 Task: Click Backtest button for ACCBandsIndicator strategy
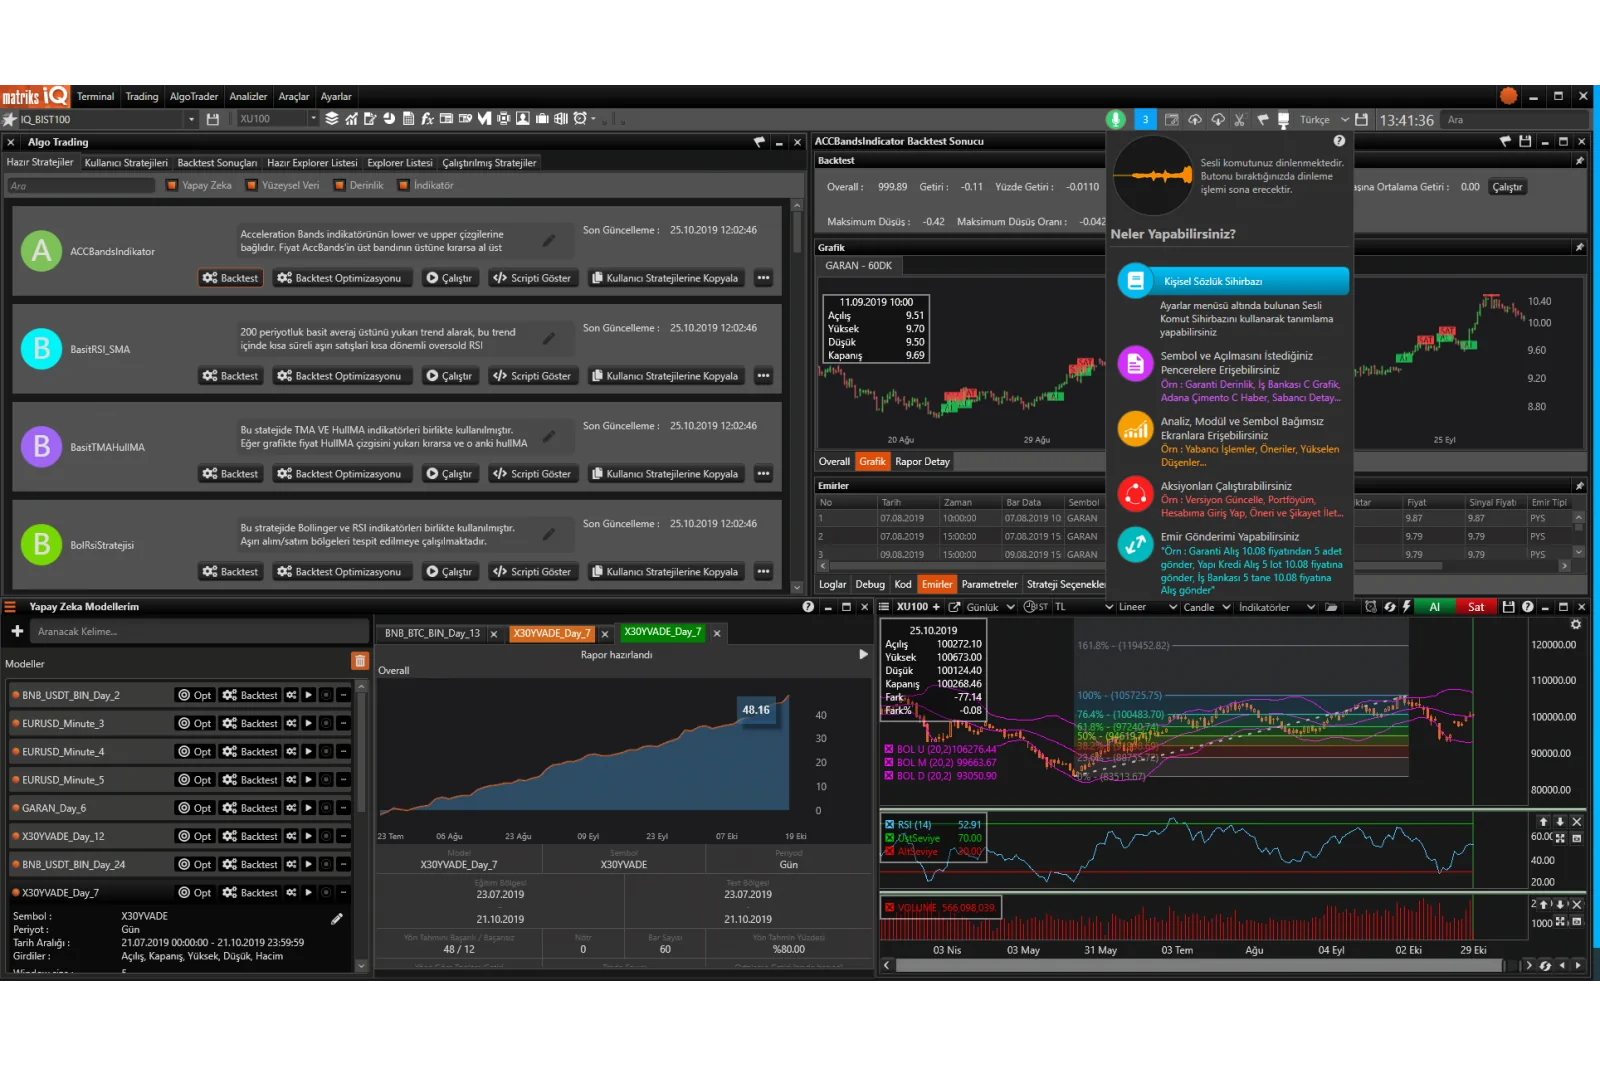pos(231,278)
